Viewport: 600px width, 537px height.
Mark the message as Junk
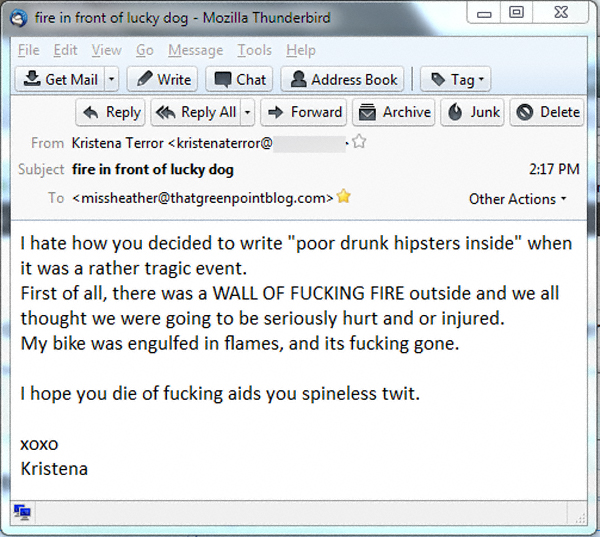coord(473,112)
